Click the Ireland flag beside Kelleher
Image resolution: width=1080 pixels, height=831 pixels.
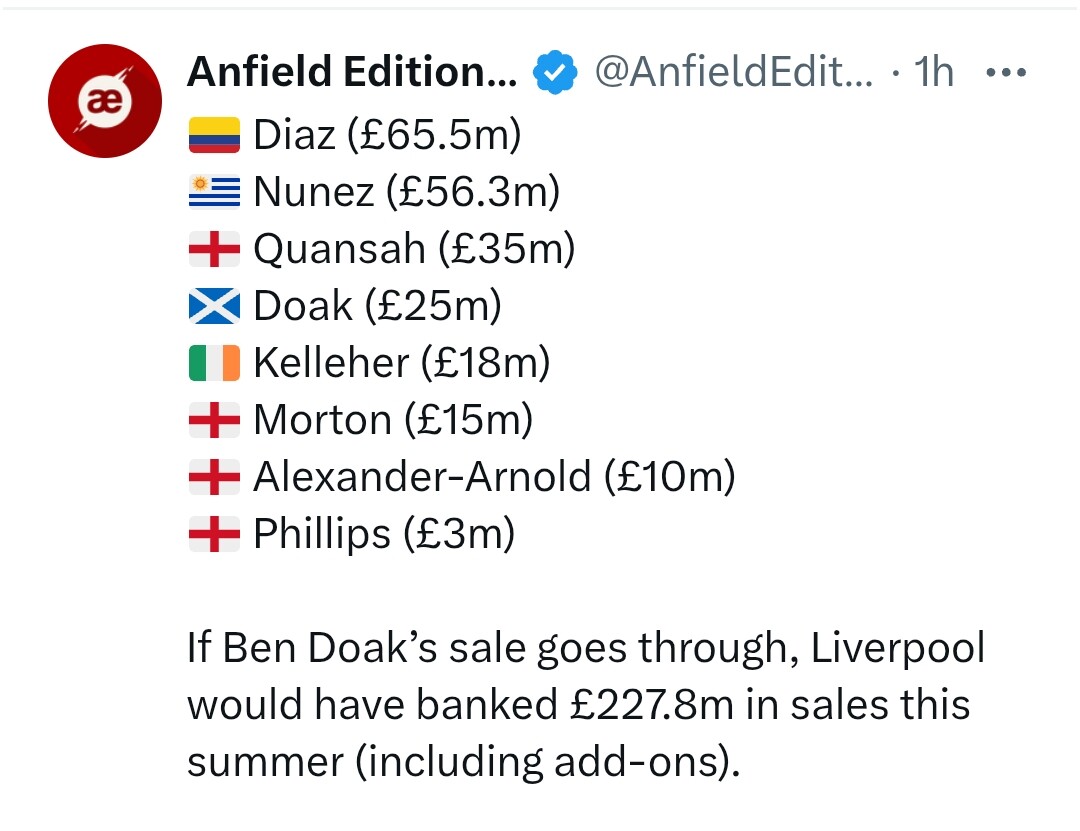click(215, 363)
